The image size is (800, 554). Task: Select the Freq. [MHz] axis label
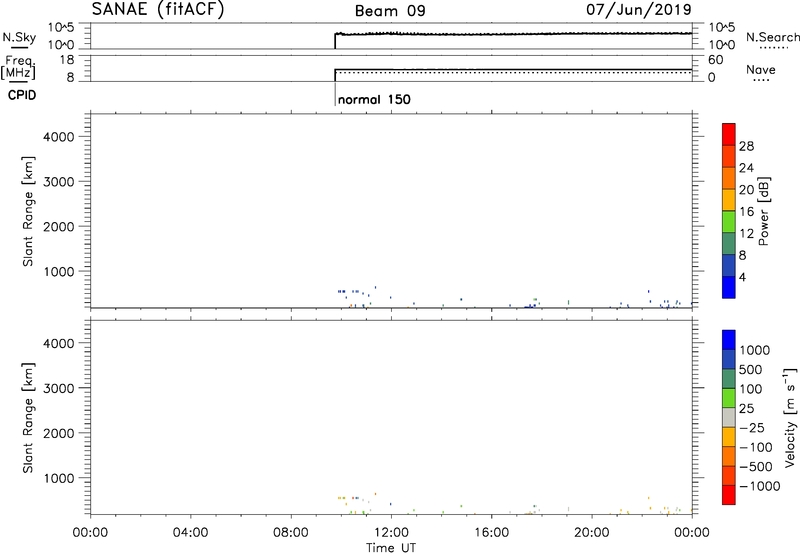pos(18,67)
